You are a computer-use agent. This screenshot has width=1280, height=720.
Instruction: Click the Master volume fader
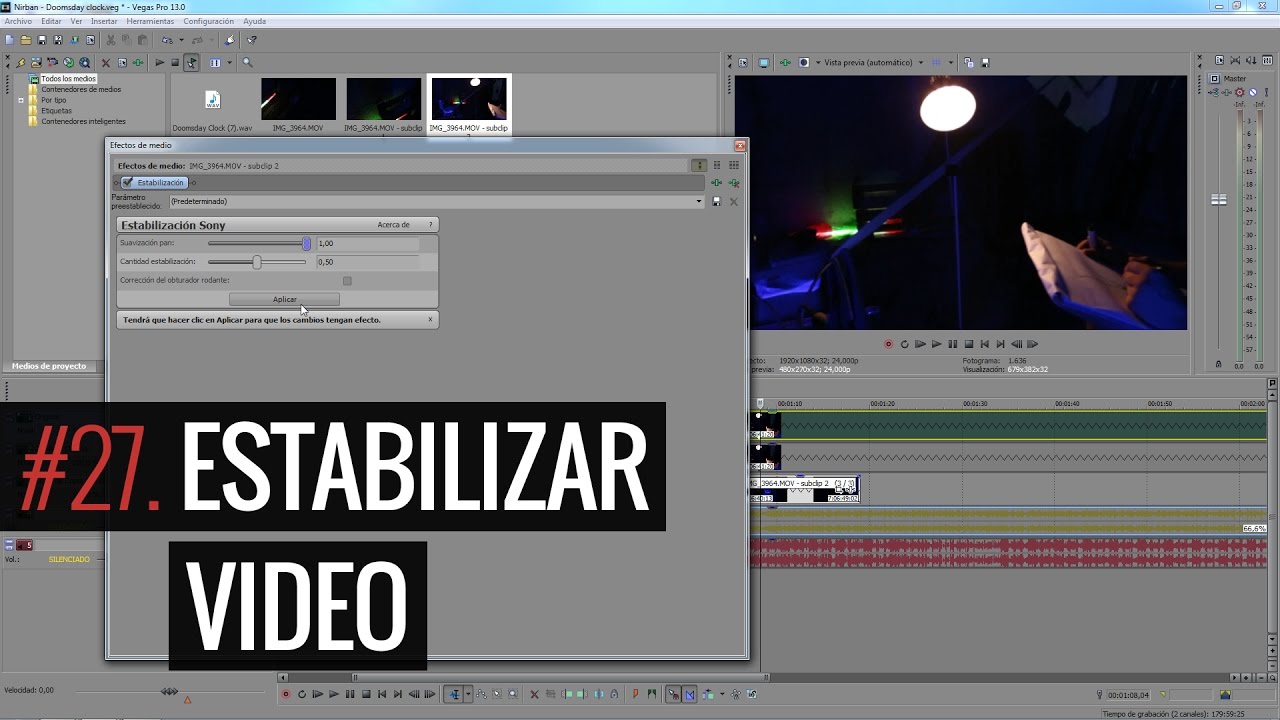(1219, 200)
